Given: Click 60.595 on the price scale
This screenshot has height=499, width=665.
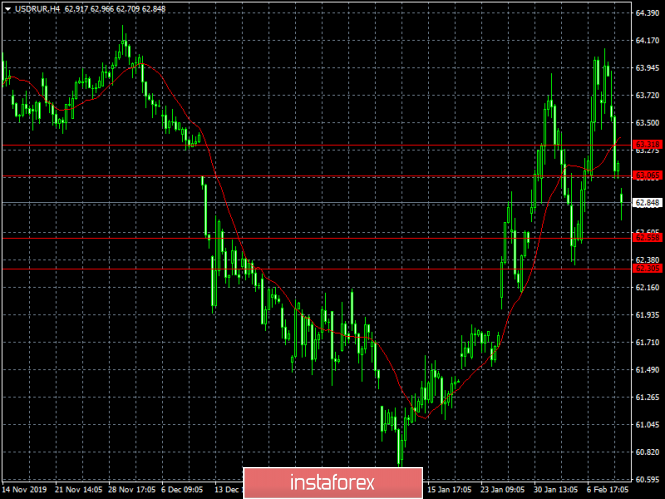Looking at the screenshot, I should (x=648, y=479).
